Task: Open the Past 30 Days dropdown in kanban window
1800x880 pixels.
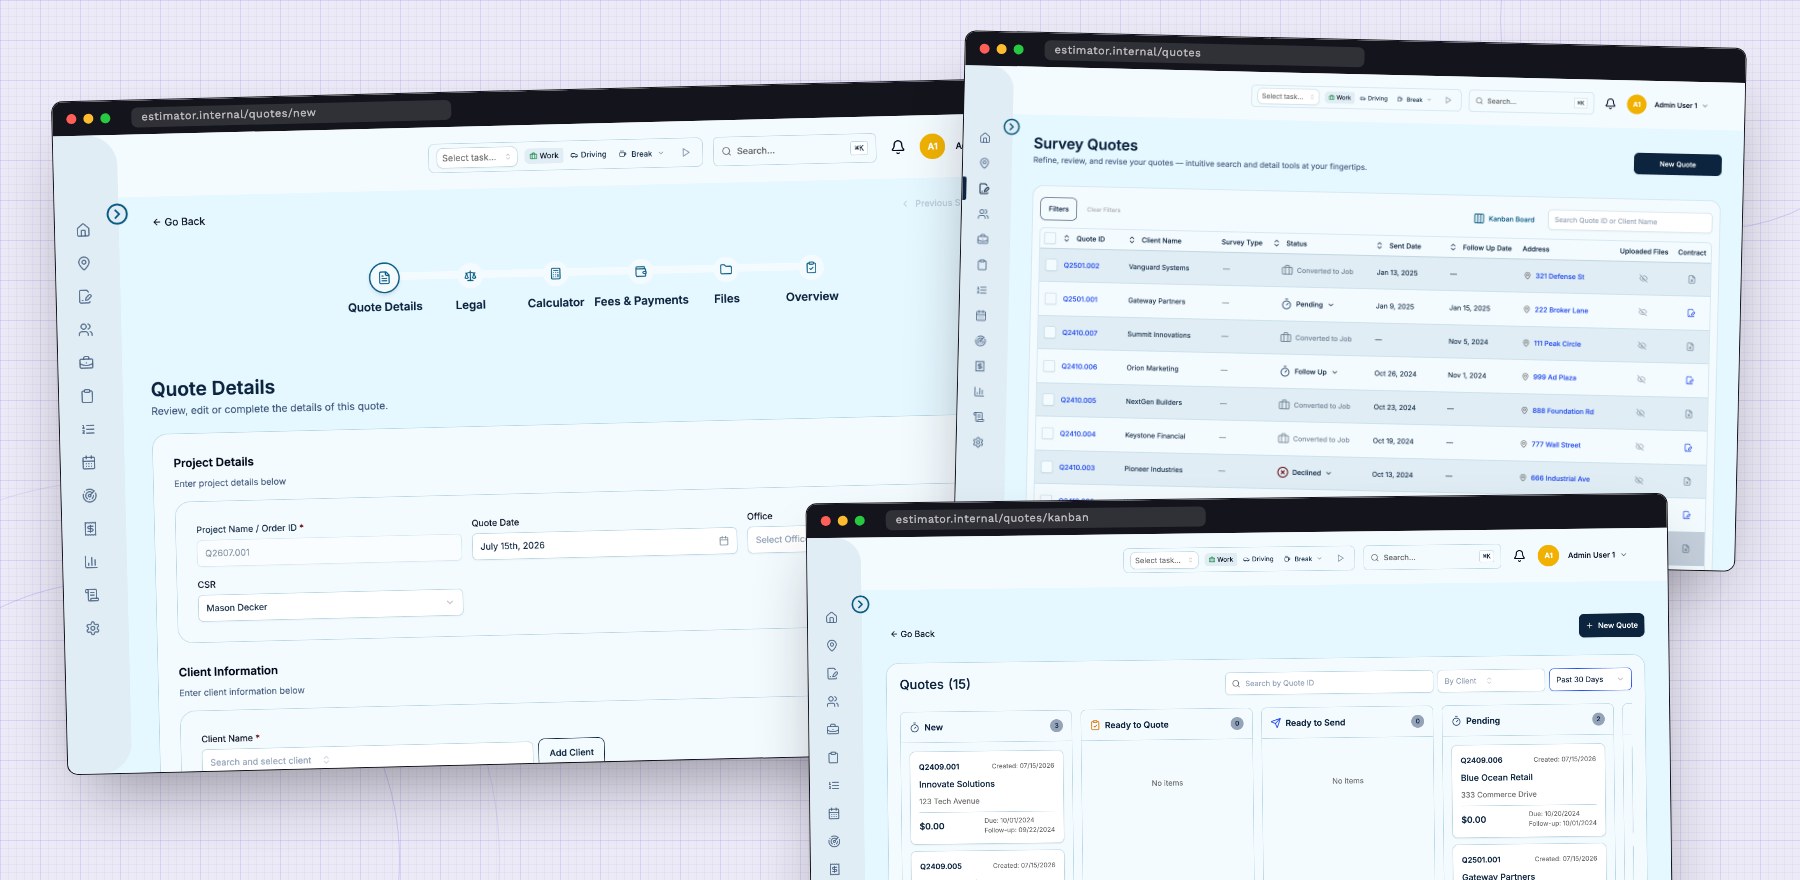Action: [1590, 679]
